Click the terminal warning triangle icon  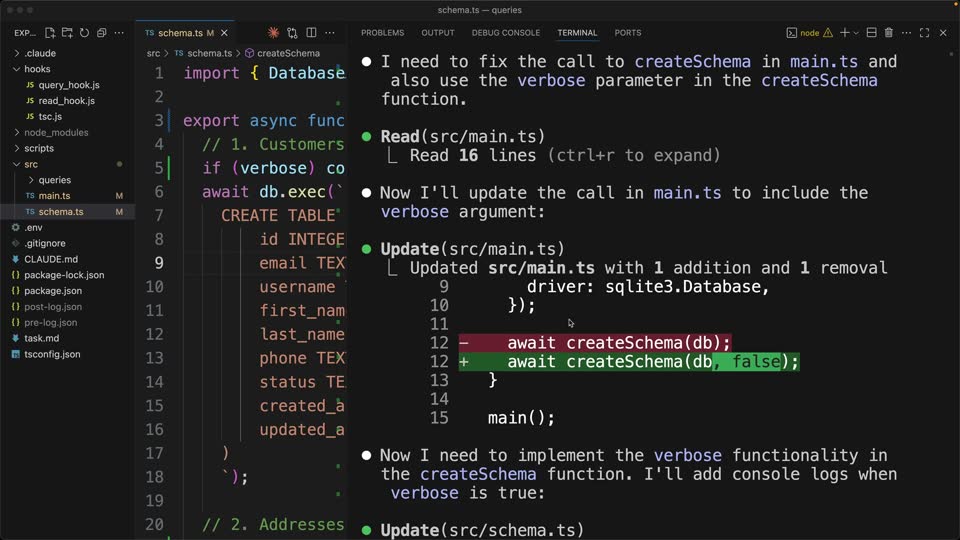coord(828,33)
